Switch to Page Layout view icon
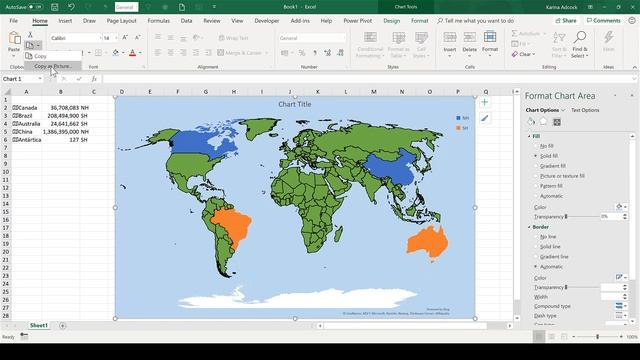 (x=551, y=337)
